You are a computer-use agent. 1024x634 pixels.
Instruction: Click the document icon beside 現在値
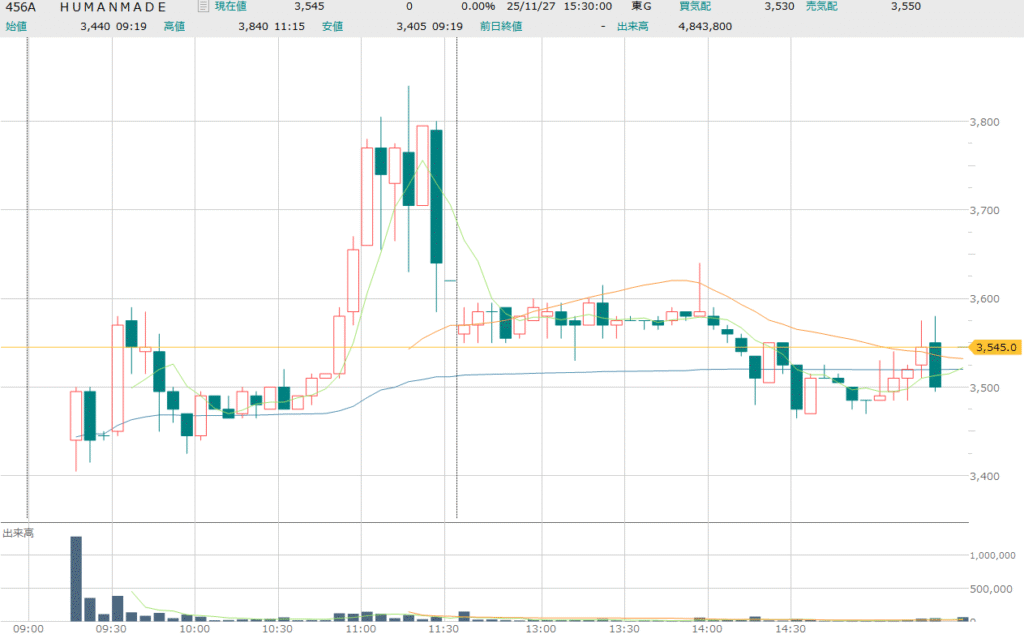[x=204, y=7]
